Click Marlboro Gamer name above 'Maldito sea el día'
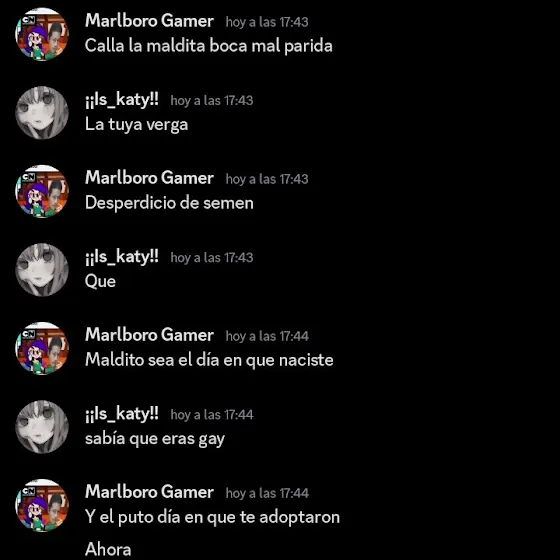Screen dimensions: 560x560 tap(149, 335)
